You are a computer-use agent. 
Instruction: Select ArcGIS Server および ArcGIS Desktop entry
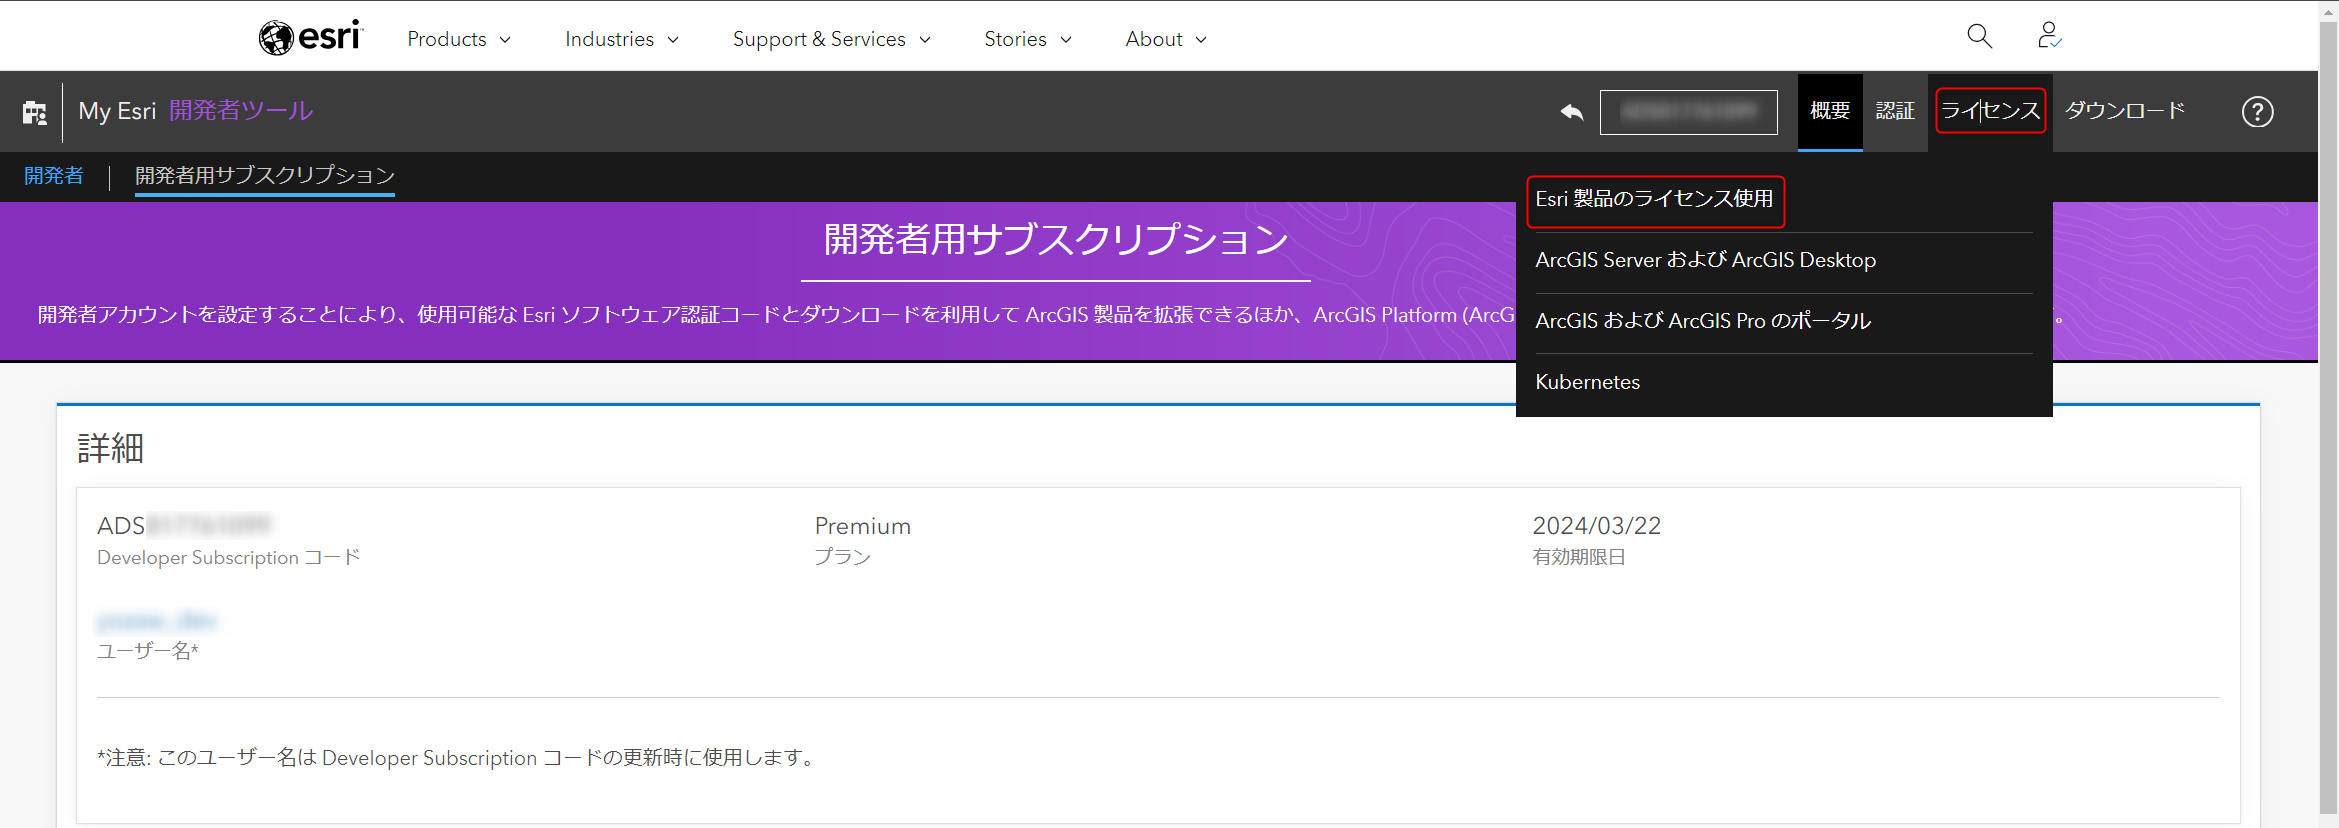point(1705,260)
